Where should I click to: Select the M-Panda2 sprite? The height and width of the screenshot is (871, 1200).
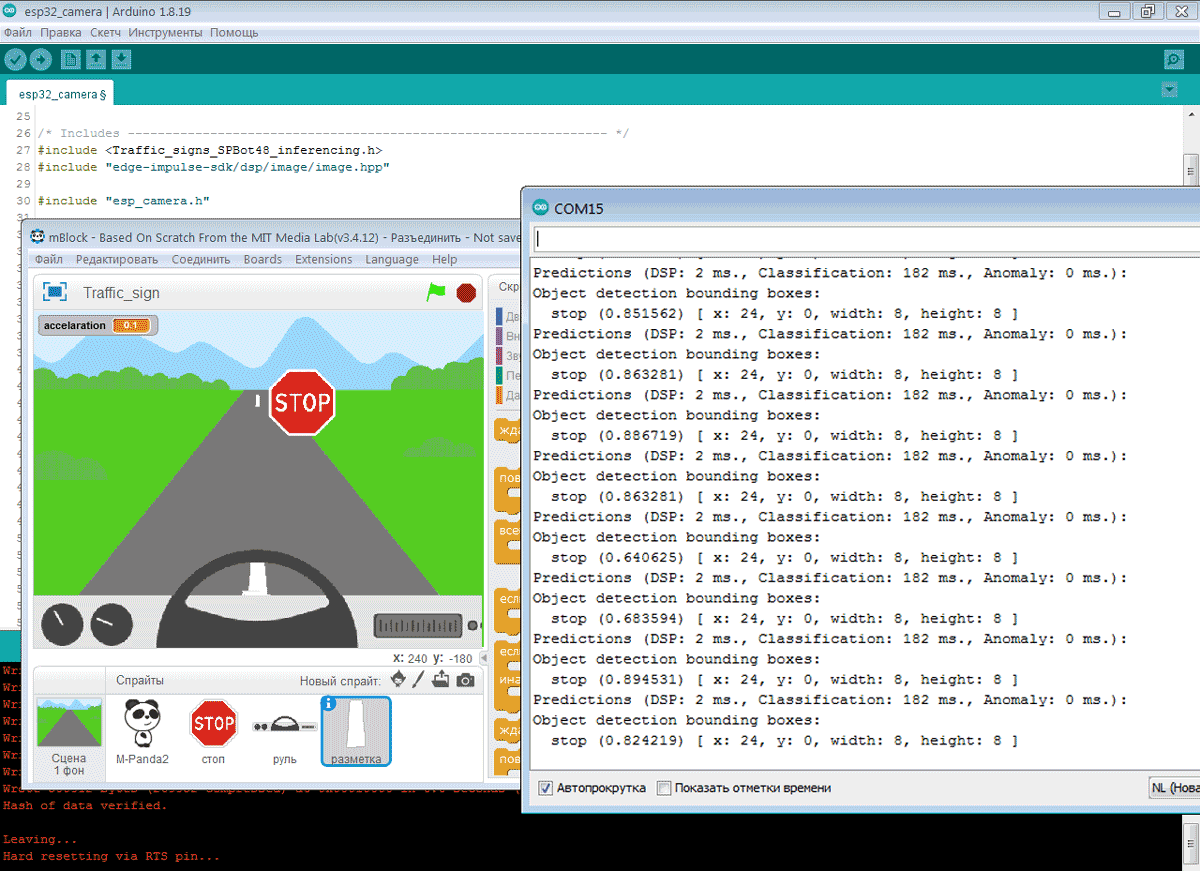(142, 731)
